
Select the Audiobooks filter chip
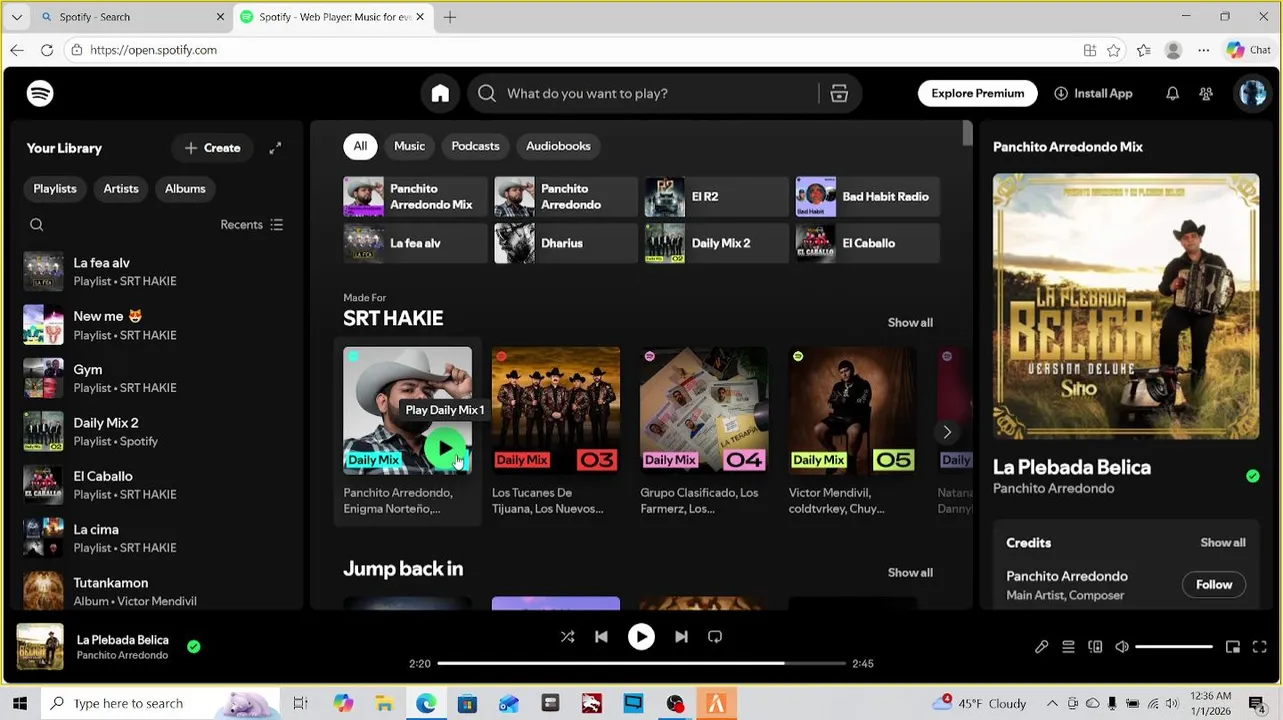point(558,146)
